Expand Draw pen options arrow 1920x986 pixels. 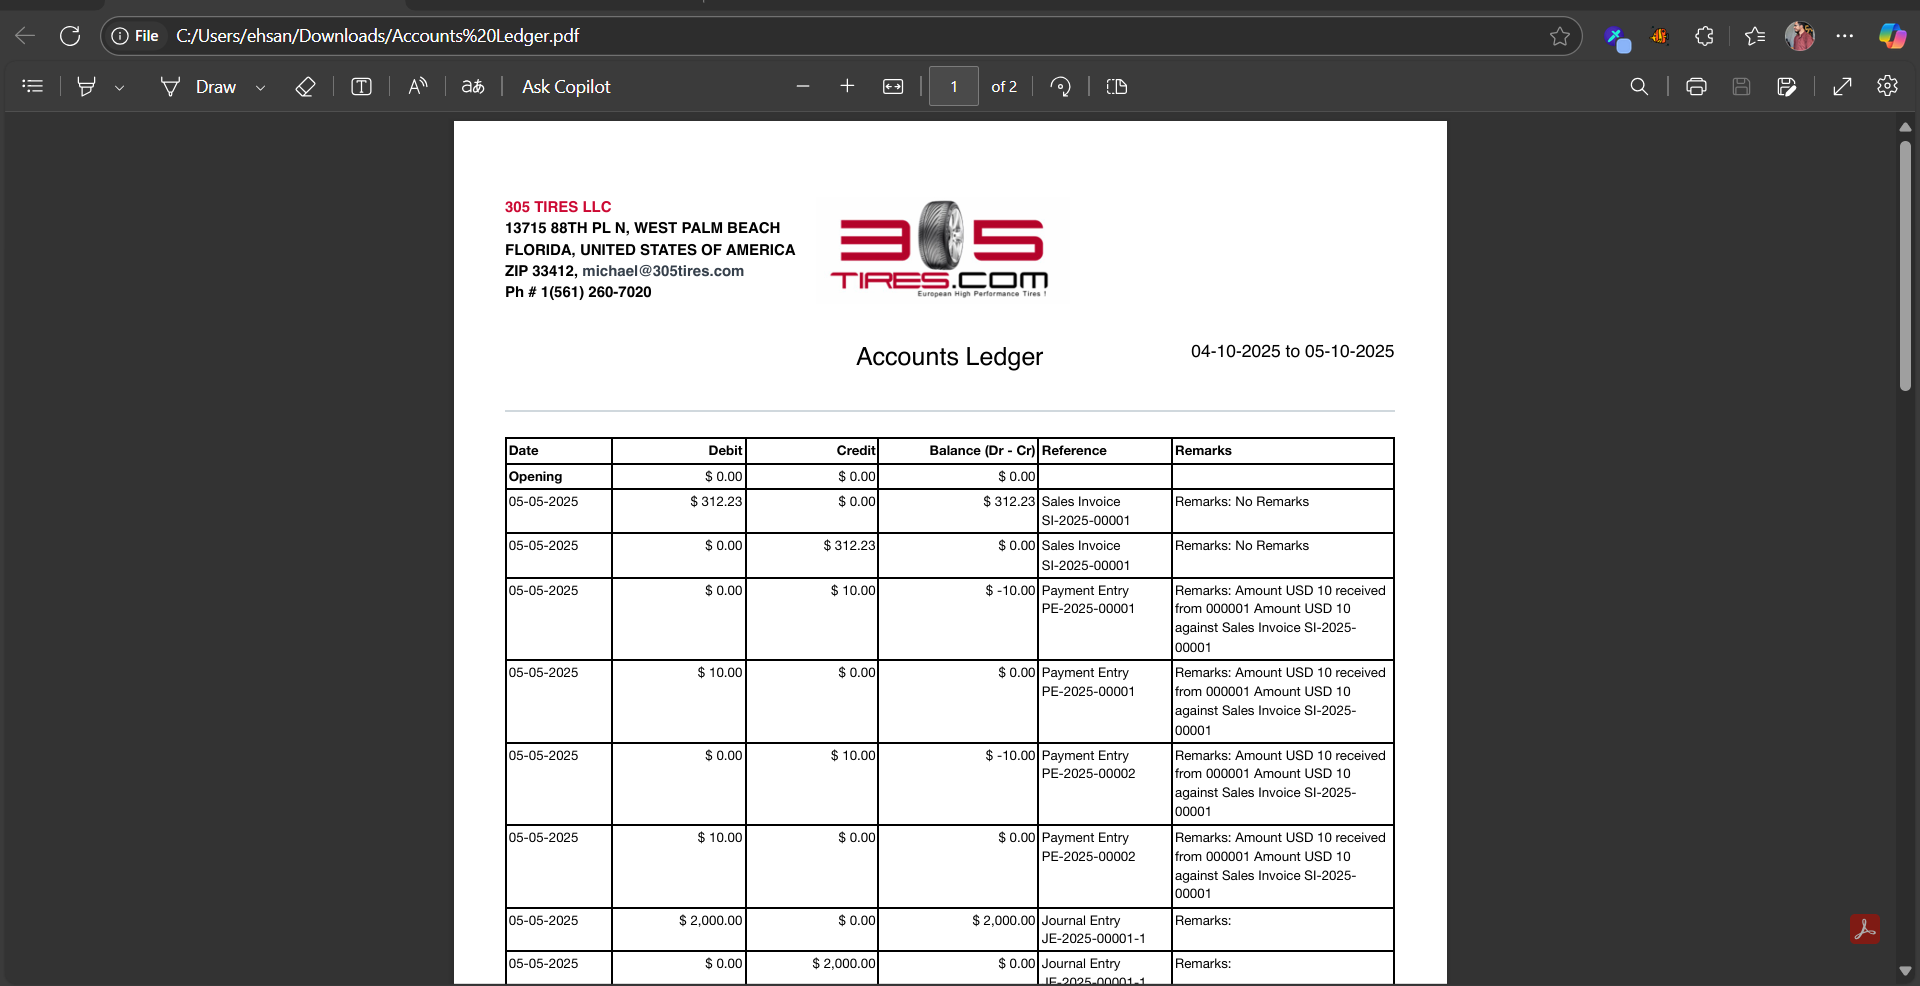pyautogui.click(x=260, y=87)
